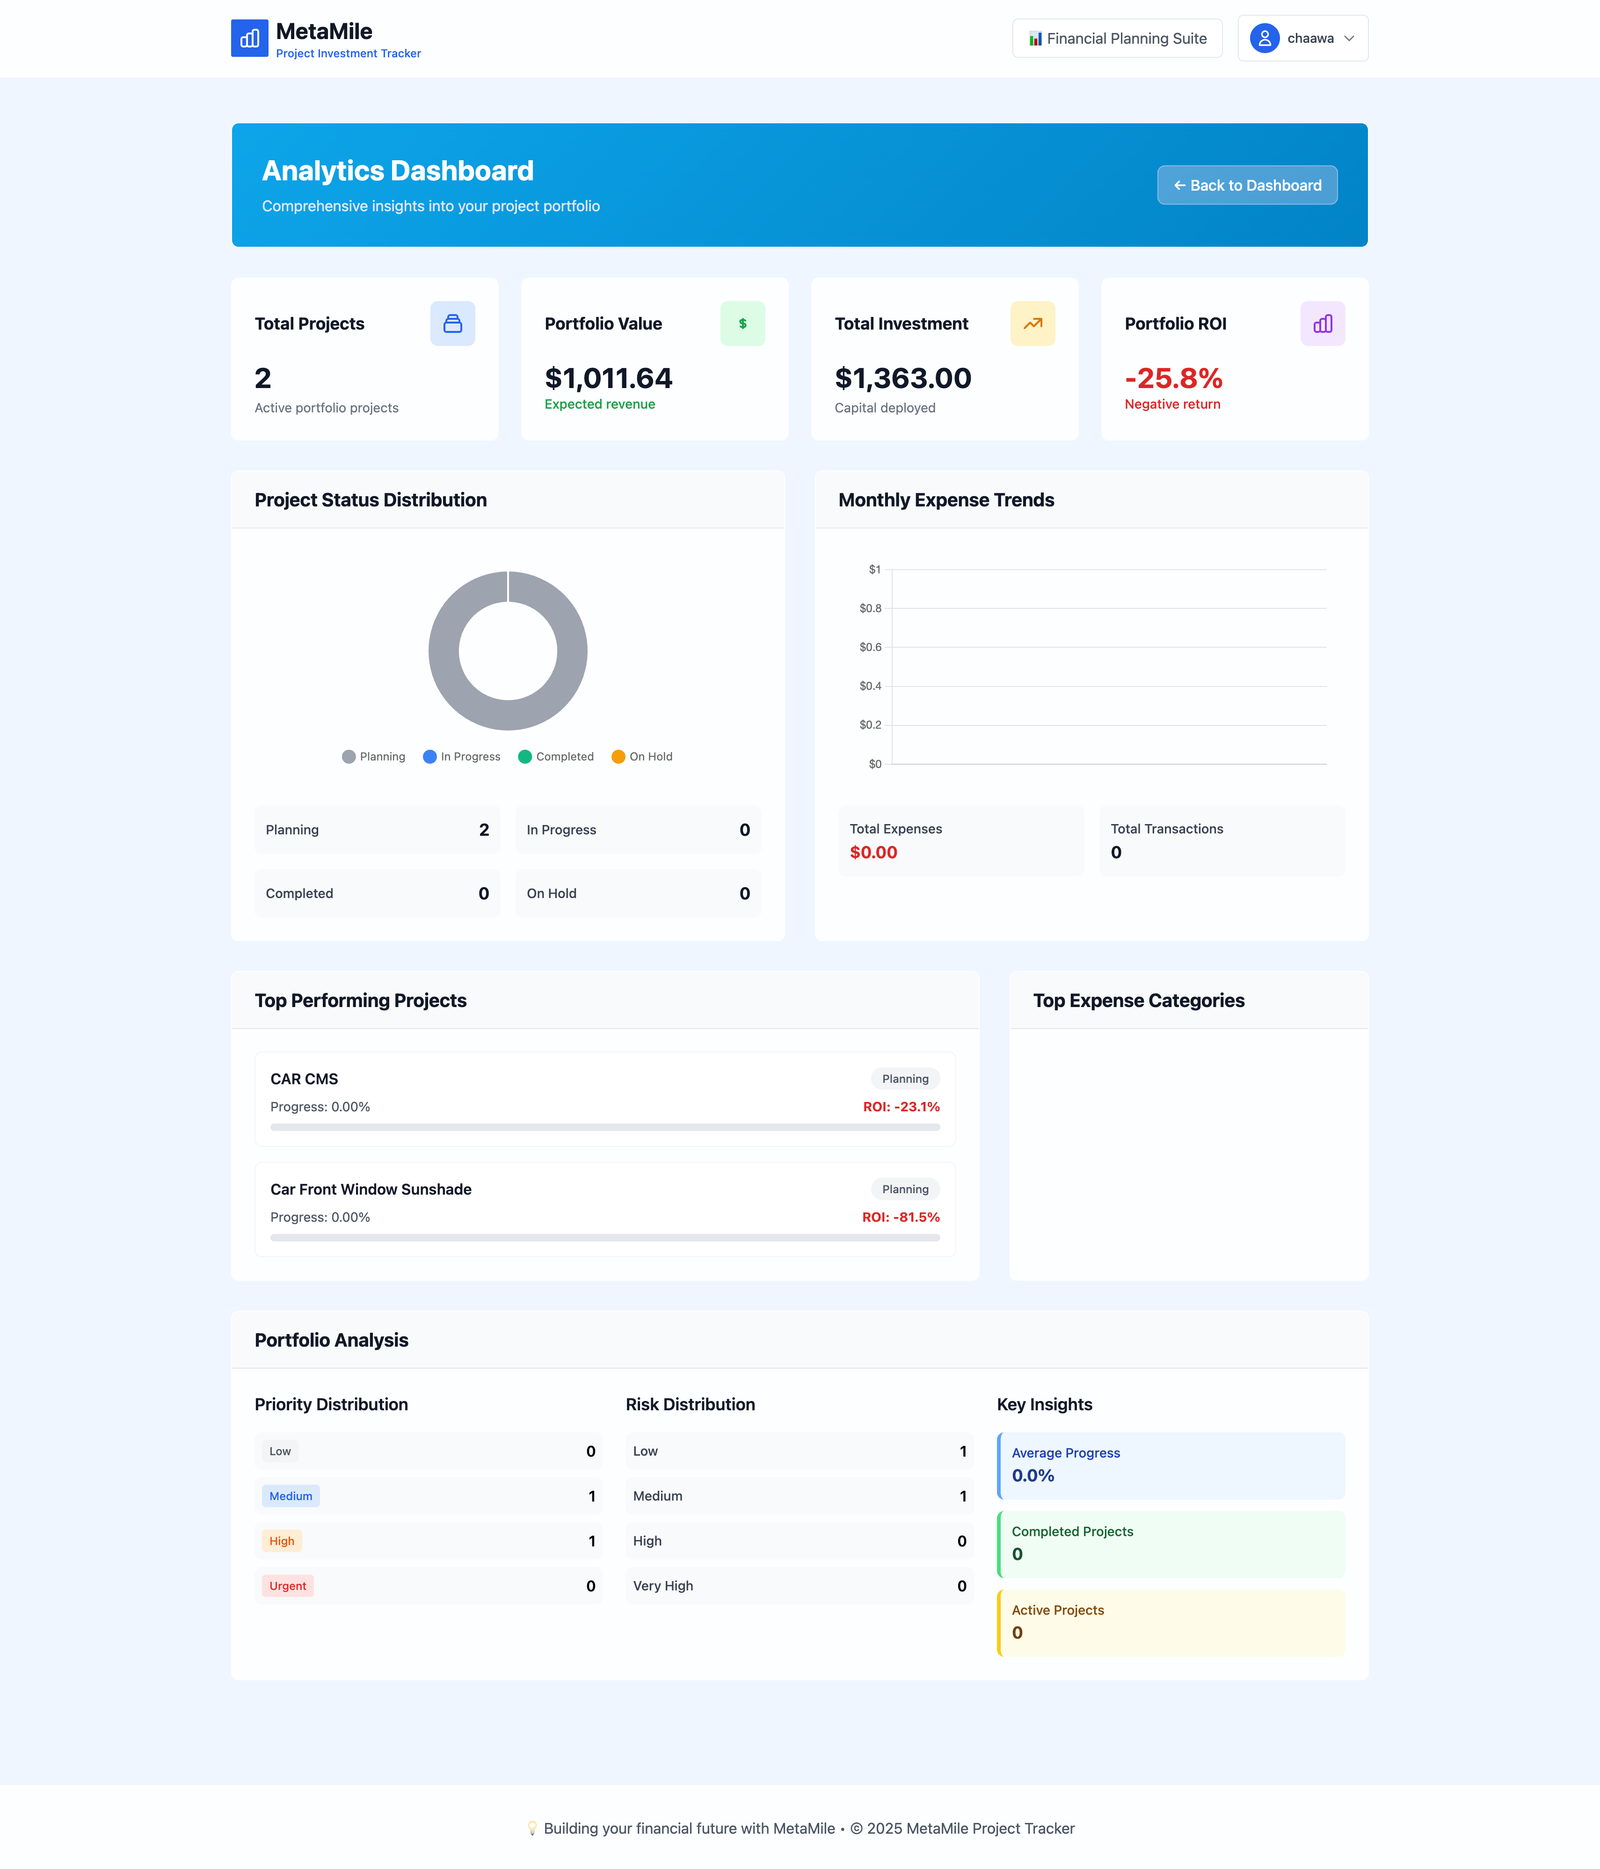Click the Back to Dashboard button
The width and height of the screenshot is (1600, 1869).
pyautogui.click(x=1246, y=185)
